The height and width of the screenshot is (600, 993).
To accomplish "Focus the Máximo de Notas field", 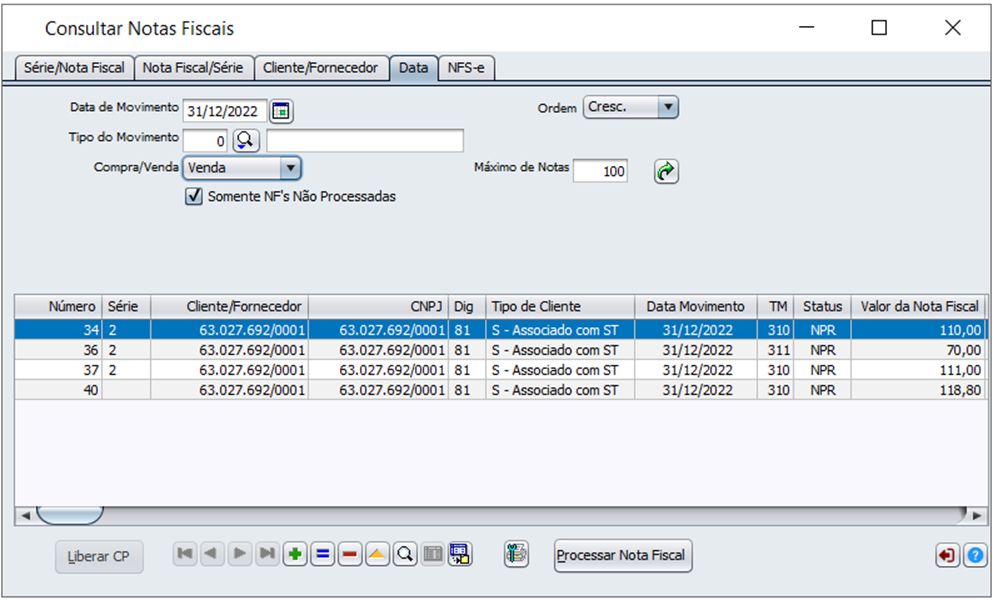I will tap(600, 171).
